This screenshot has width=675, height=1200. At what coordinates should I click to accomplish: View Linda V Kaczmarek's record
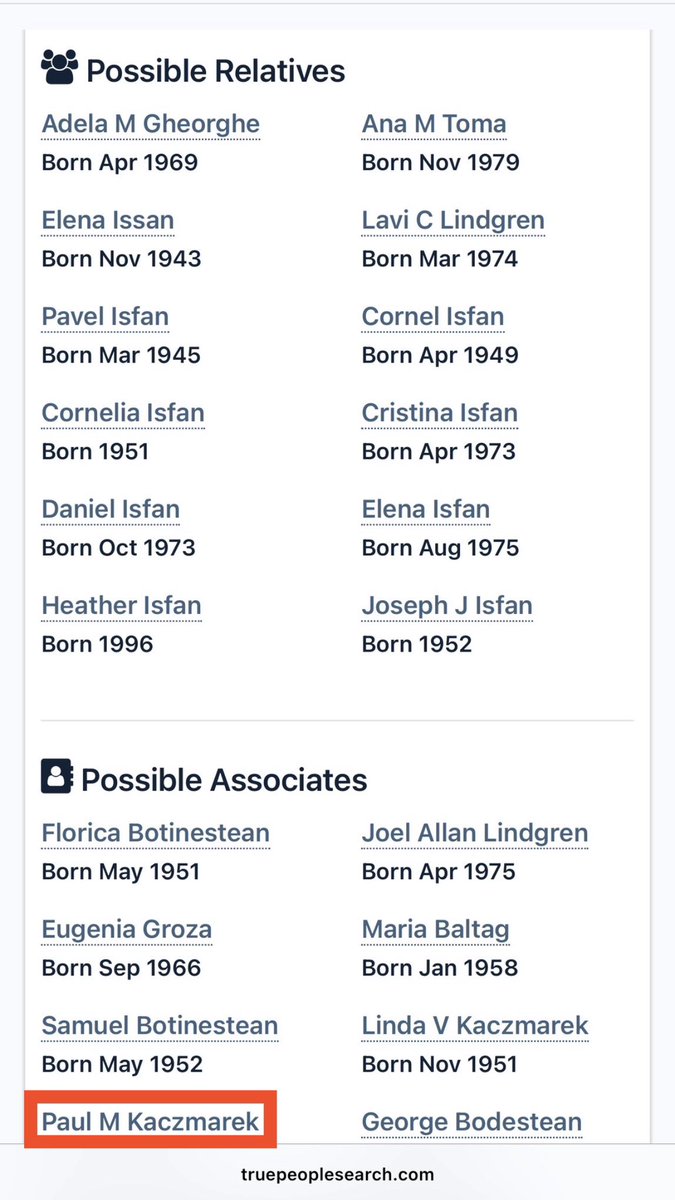(x=475, y=1026)
